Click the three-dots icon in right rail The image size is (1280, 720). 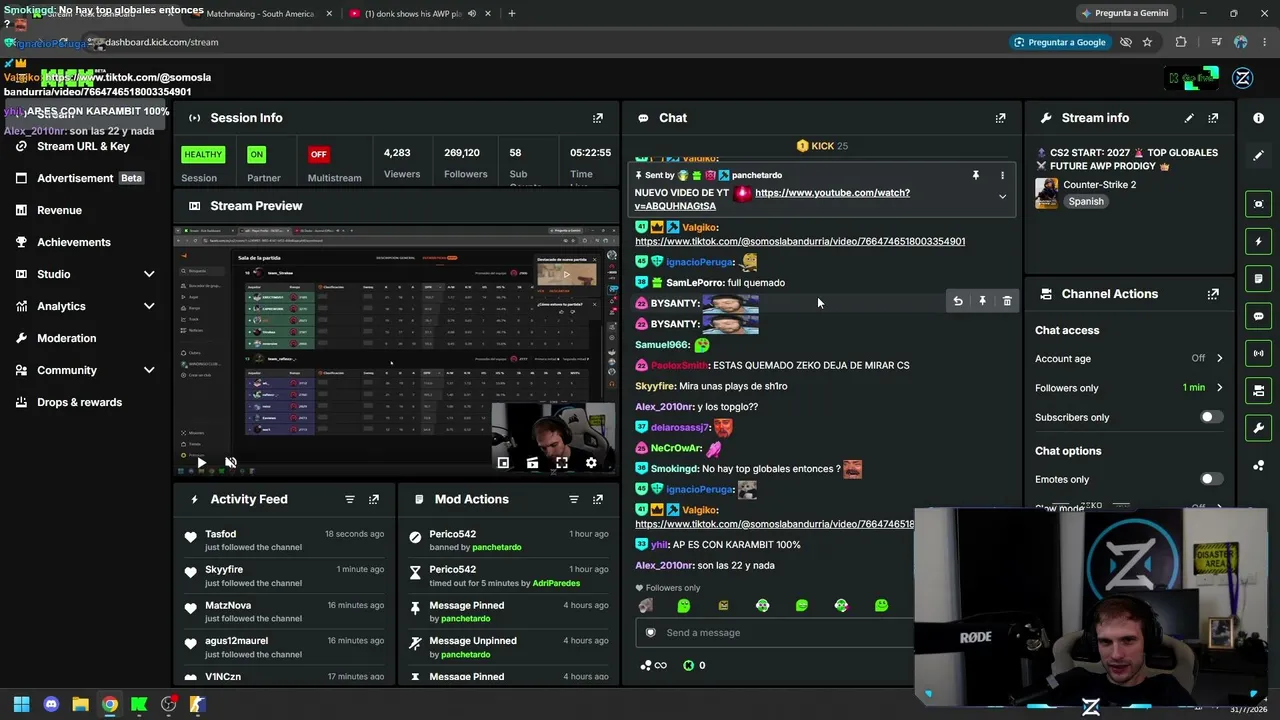coord(1258,465)
